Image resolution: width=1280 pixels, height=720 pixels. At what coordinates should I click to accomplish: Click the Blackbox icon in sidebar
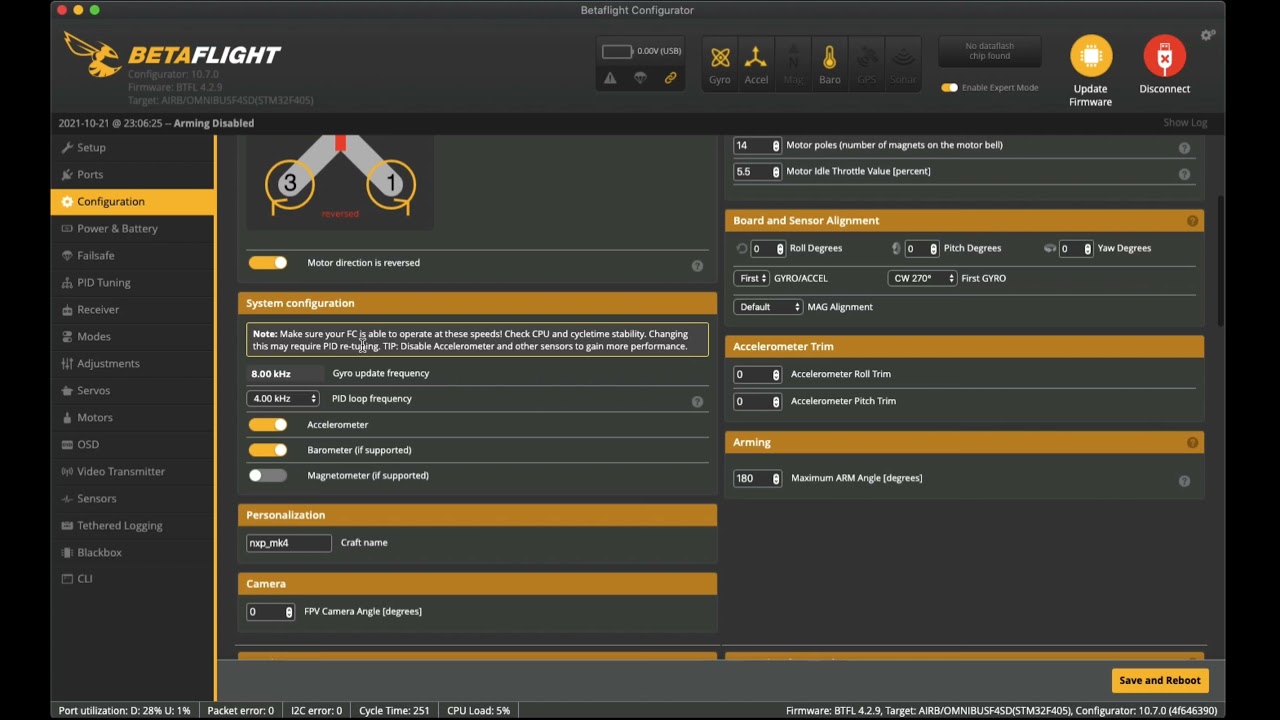67,553
